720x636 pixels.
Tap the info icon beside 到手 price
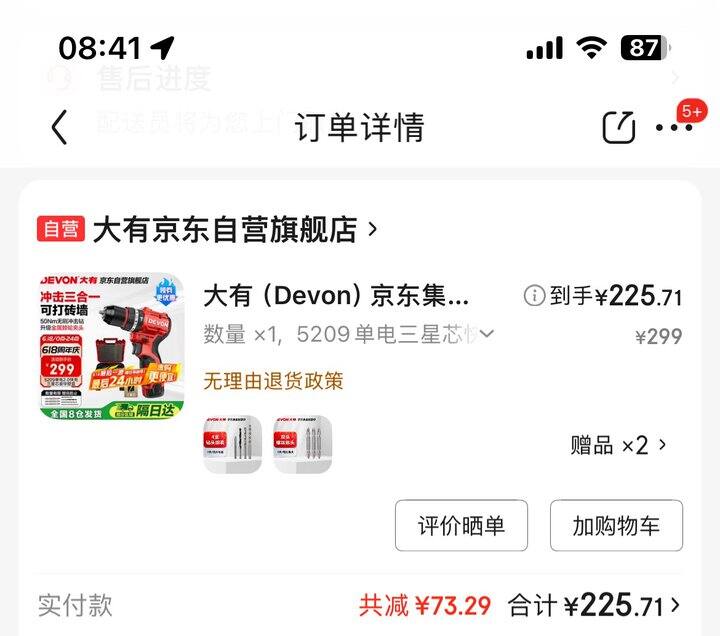(534, 296)
